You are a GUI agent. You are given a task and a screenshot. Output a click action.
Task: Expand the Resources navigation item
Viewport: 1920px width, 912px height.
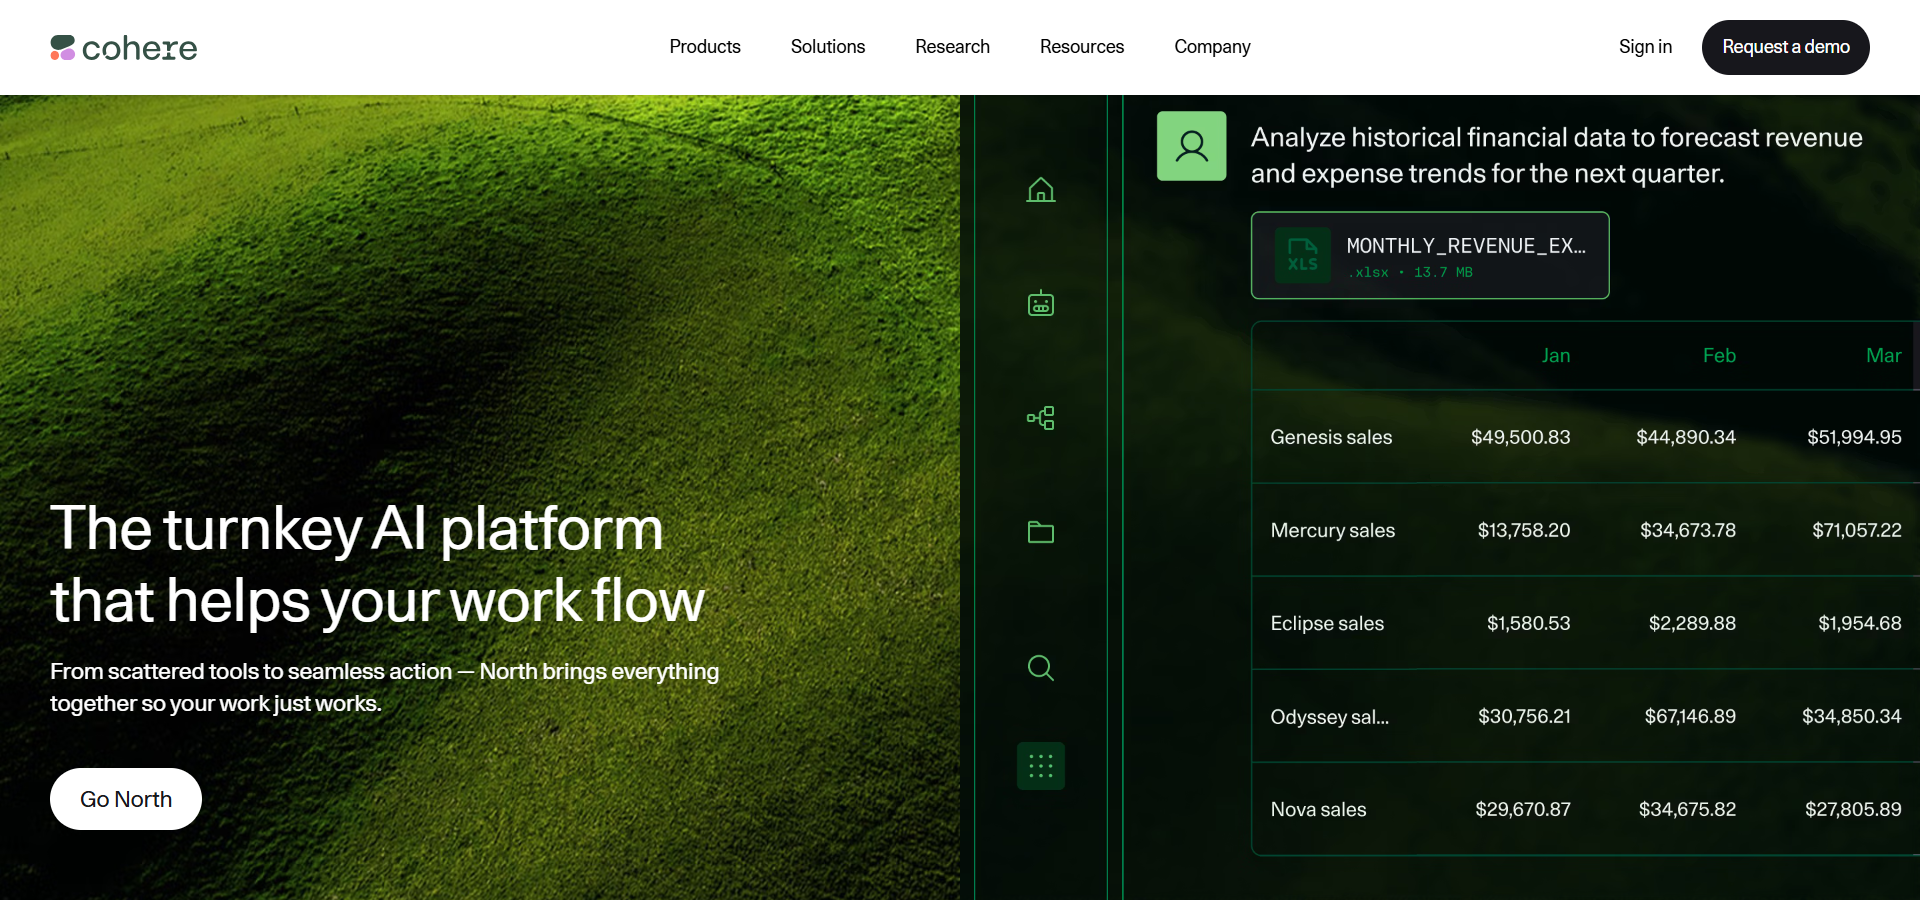[x=1081, y=47]
